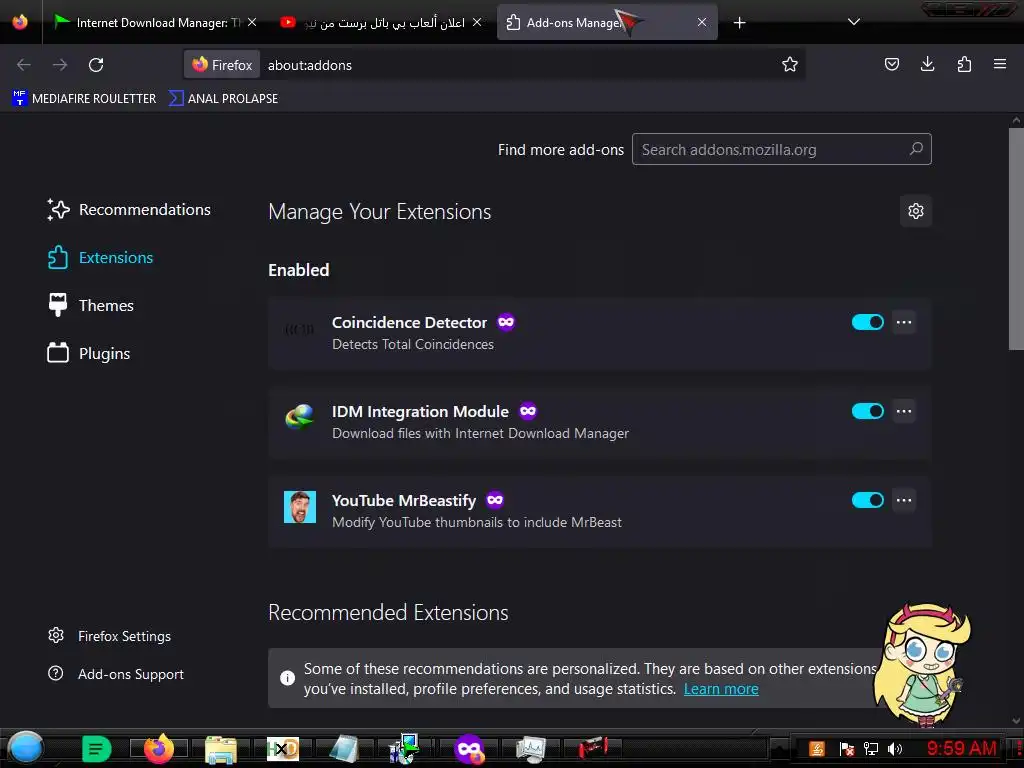Open more options for Coincidence Detector
Viewport: 1024px width, 768px height.
(x=904, y=322)
